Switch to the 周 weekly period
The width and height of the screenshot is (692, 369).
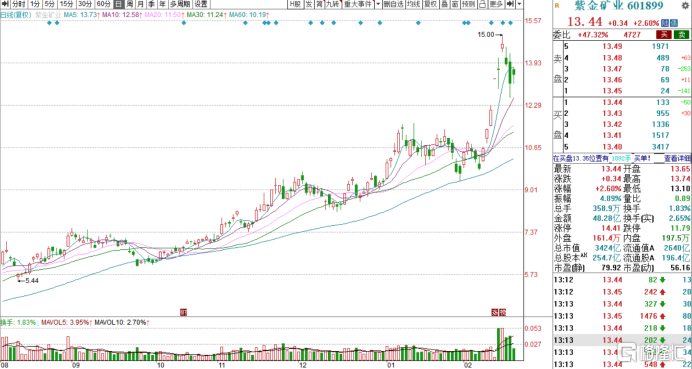[x=129, y=4]
